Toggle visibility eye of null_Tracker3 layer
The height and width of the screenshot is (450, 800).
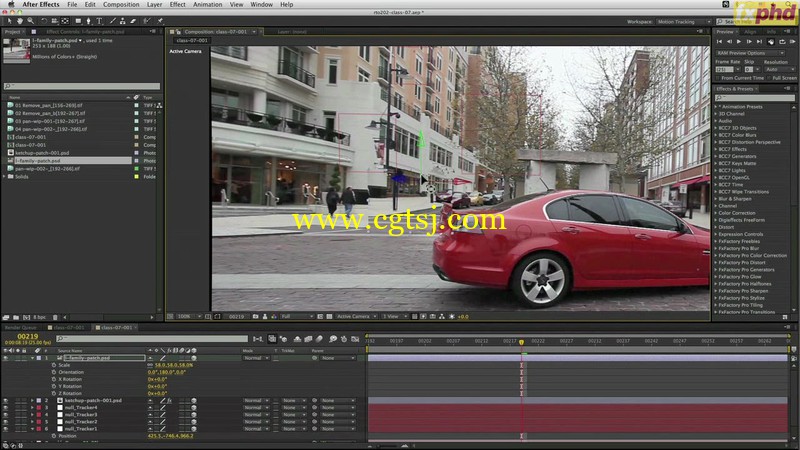[6, 415]
